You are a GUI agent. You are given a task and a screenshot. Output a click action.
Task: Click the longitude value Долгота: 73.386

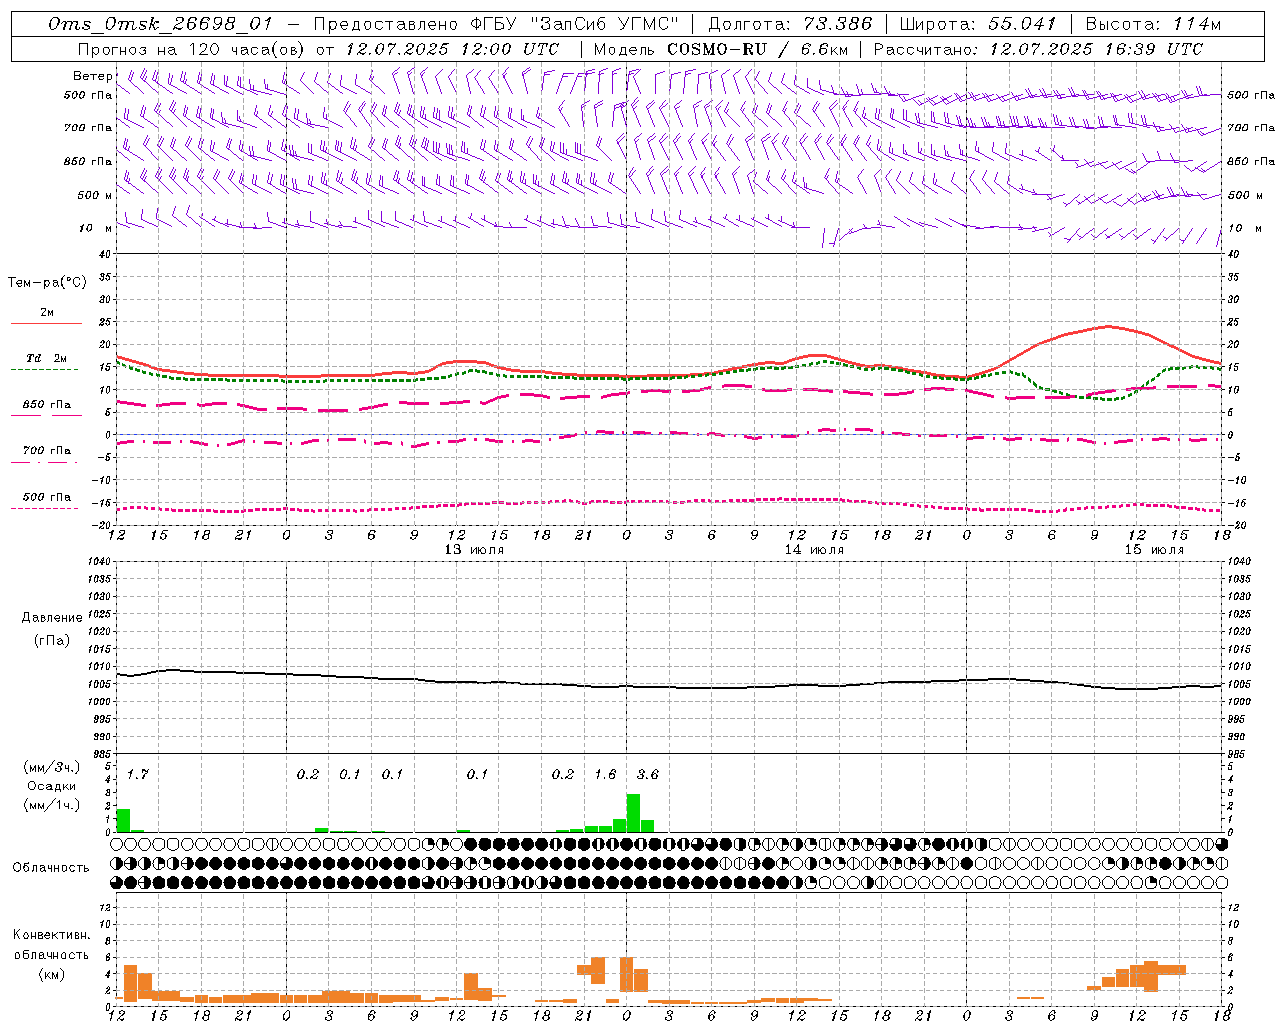(790, 24)
